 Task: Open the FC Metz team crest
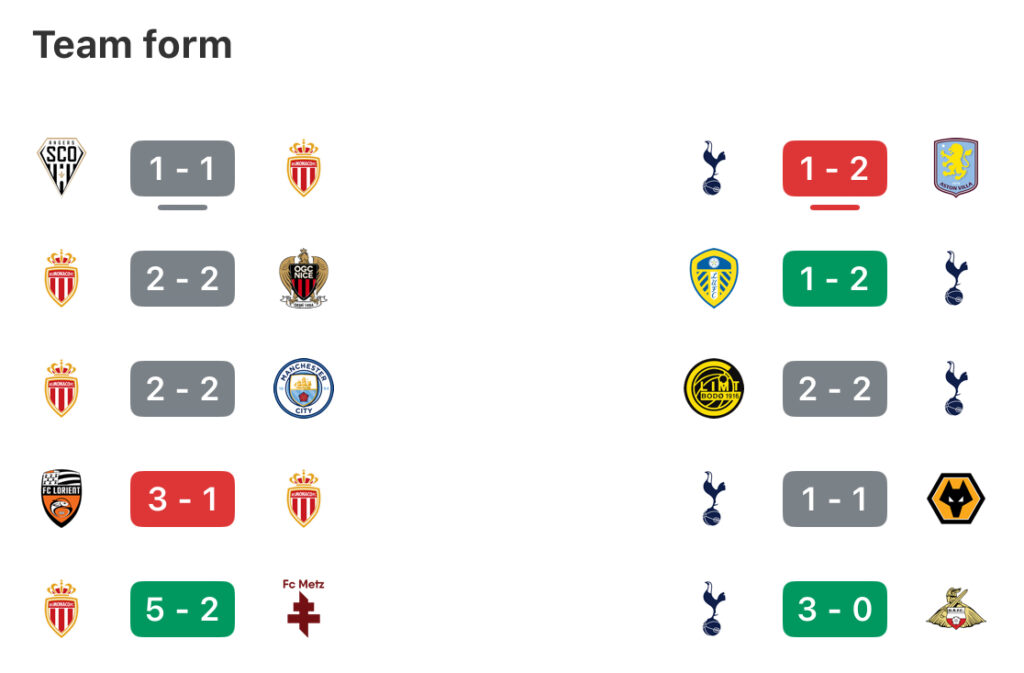(x=303, y=607)
